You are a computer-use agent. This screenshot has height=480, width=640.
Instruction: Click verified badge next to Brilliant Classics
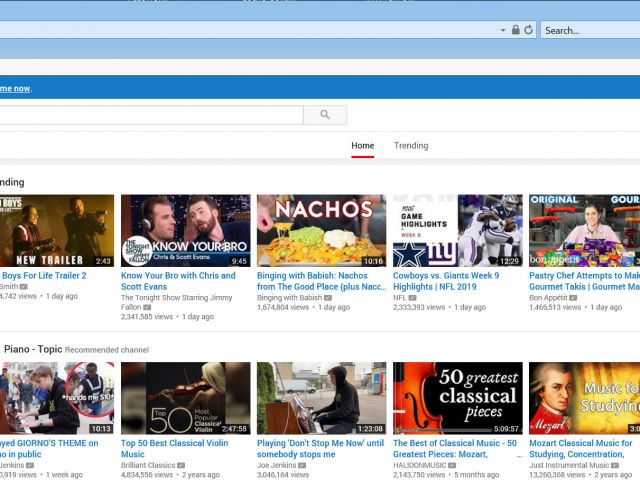pyautogui.click(x=181, y=465)
